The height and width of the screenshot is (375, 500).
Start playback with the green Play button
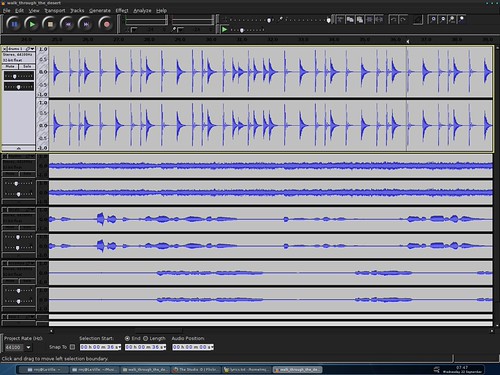click(x=32, y=24)
